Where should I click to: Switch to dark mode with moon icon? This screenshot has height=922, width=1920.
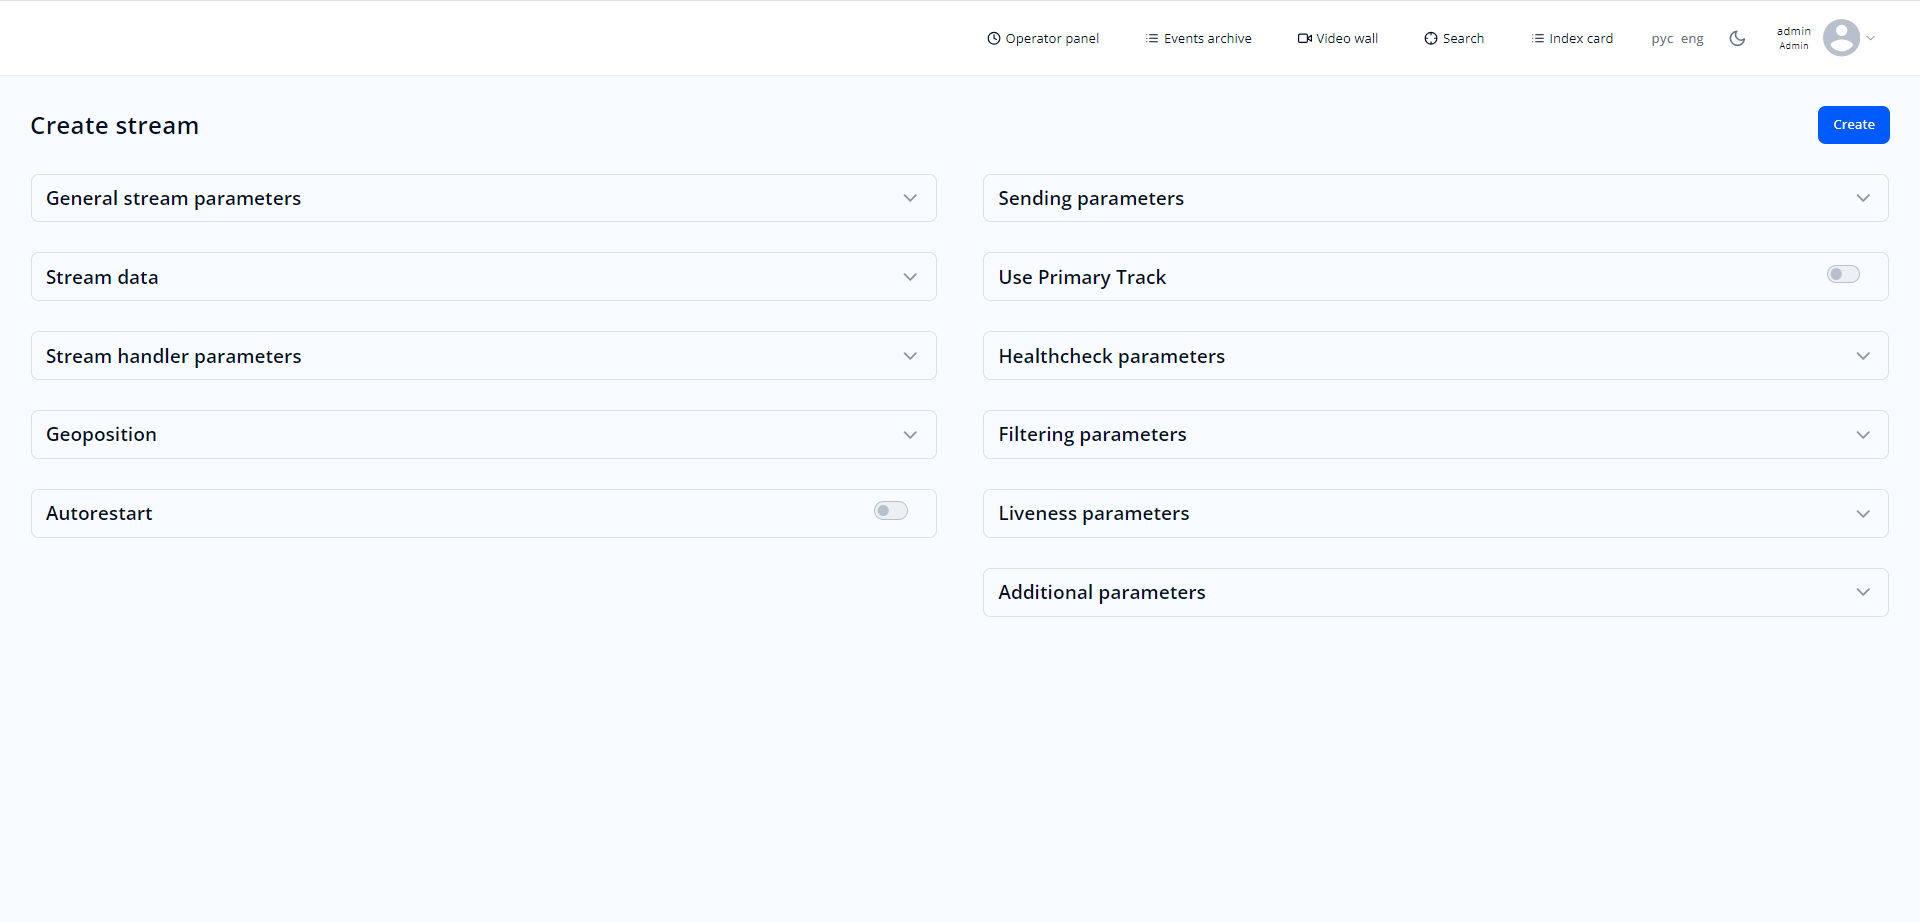coord(1737,39)
